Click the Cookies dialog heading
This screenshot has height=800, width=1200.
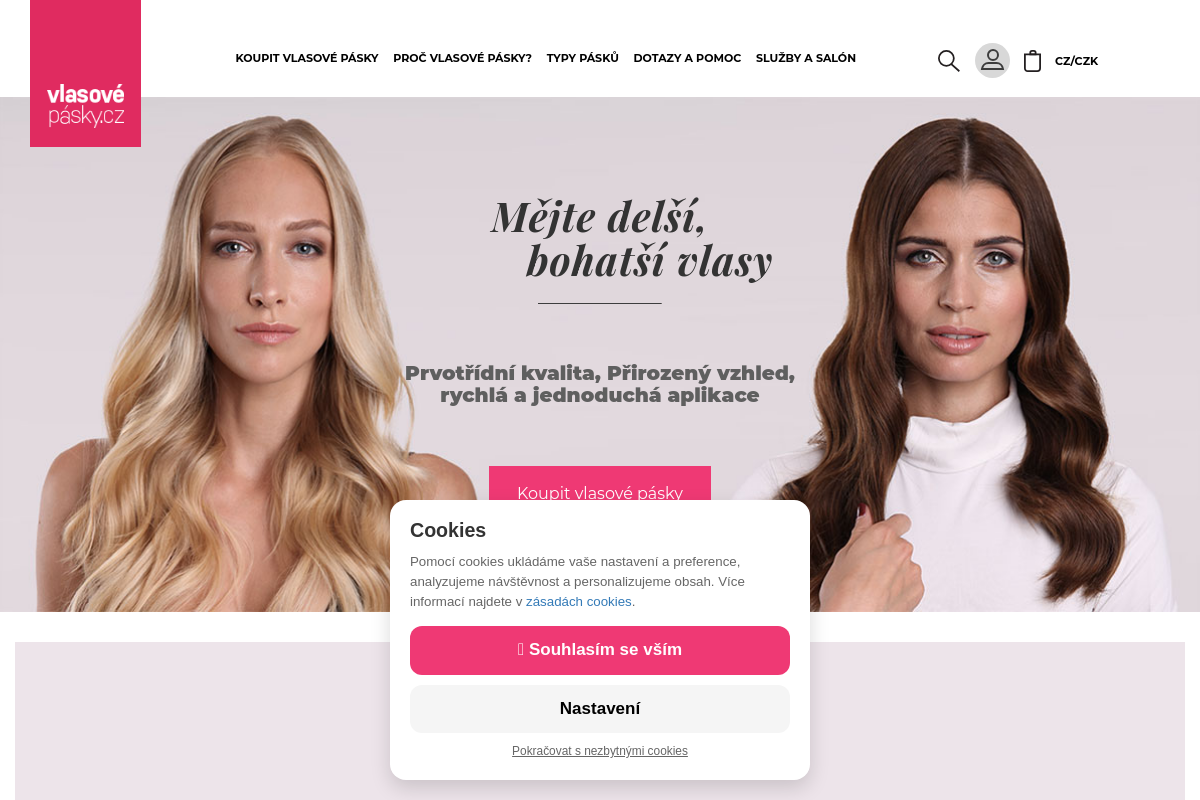click(448, 530)
